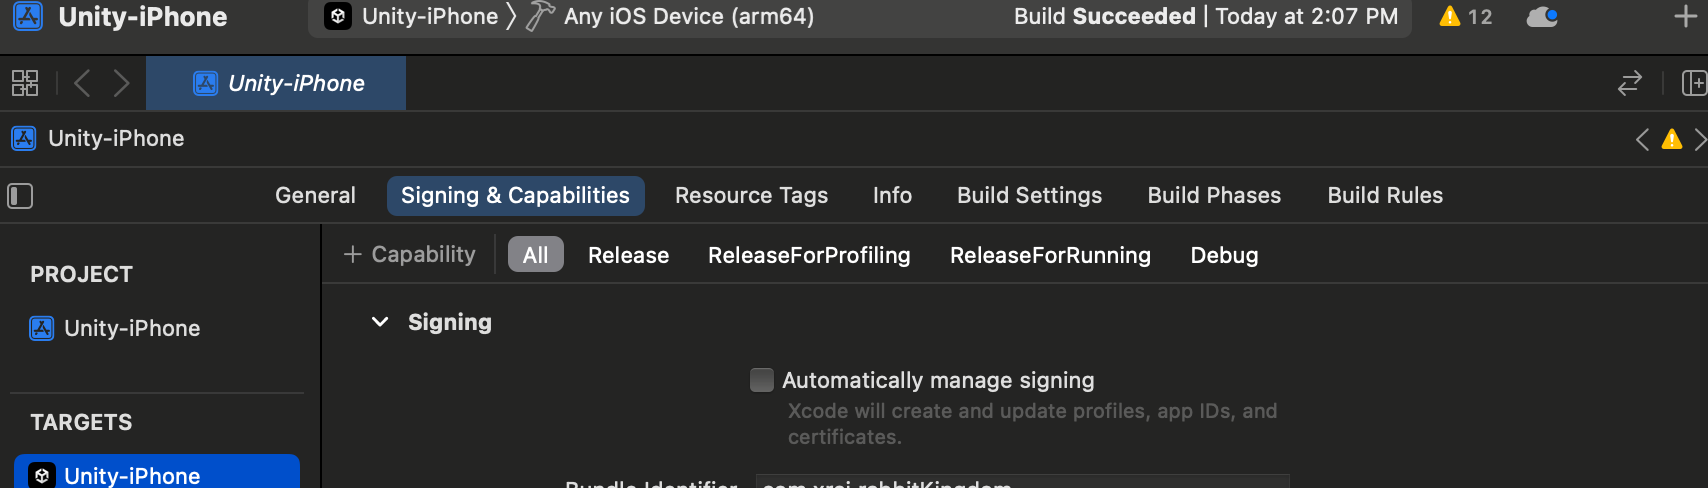Open the Build Phases tab
This screenshot has height=488, width=1708.
tap(1214, 195)
